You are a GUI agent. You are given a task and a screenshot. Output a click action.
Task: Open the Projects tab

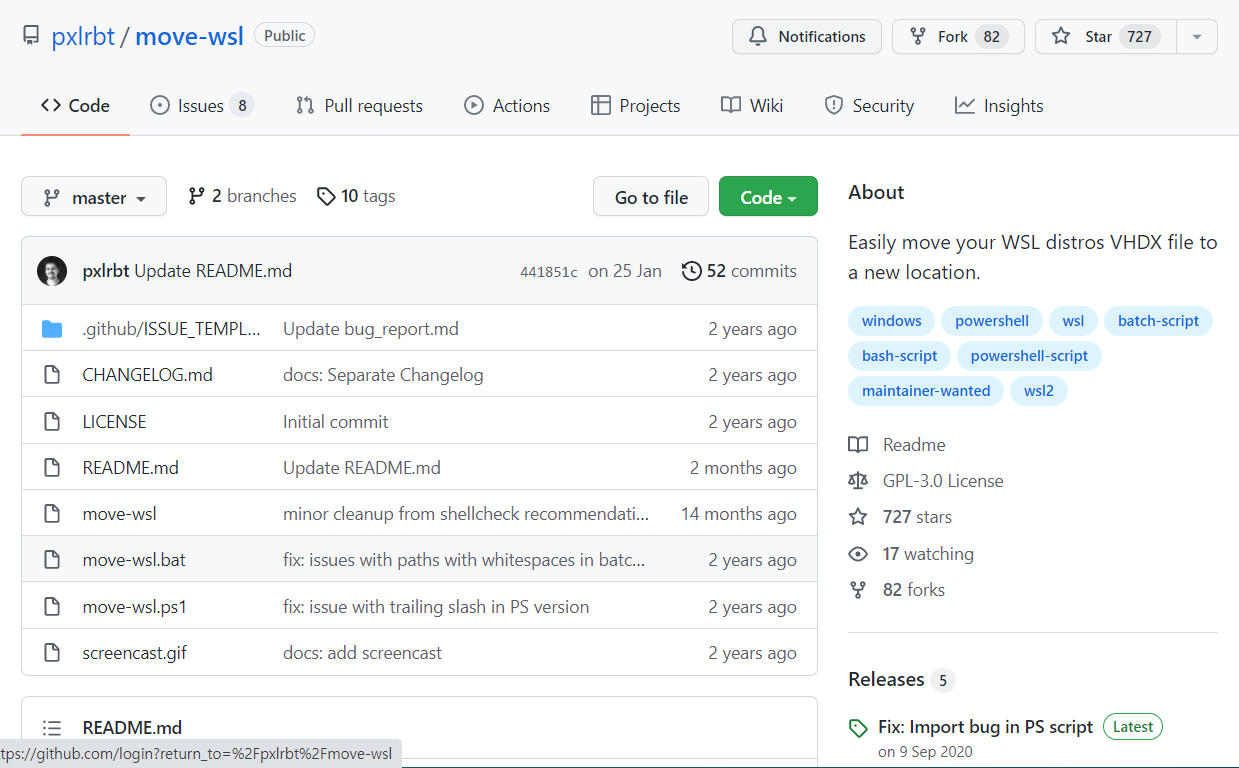click(x=635, y=106)
